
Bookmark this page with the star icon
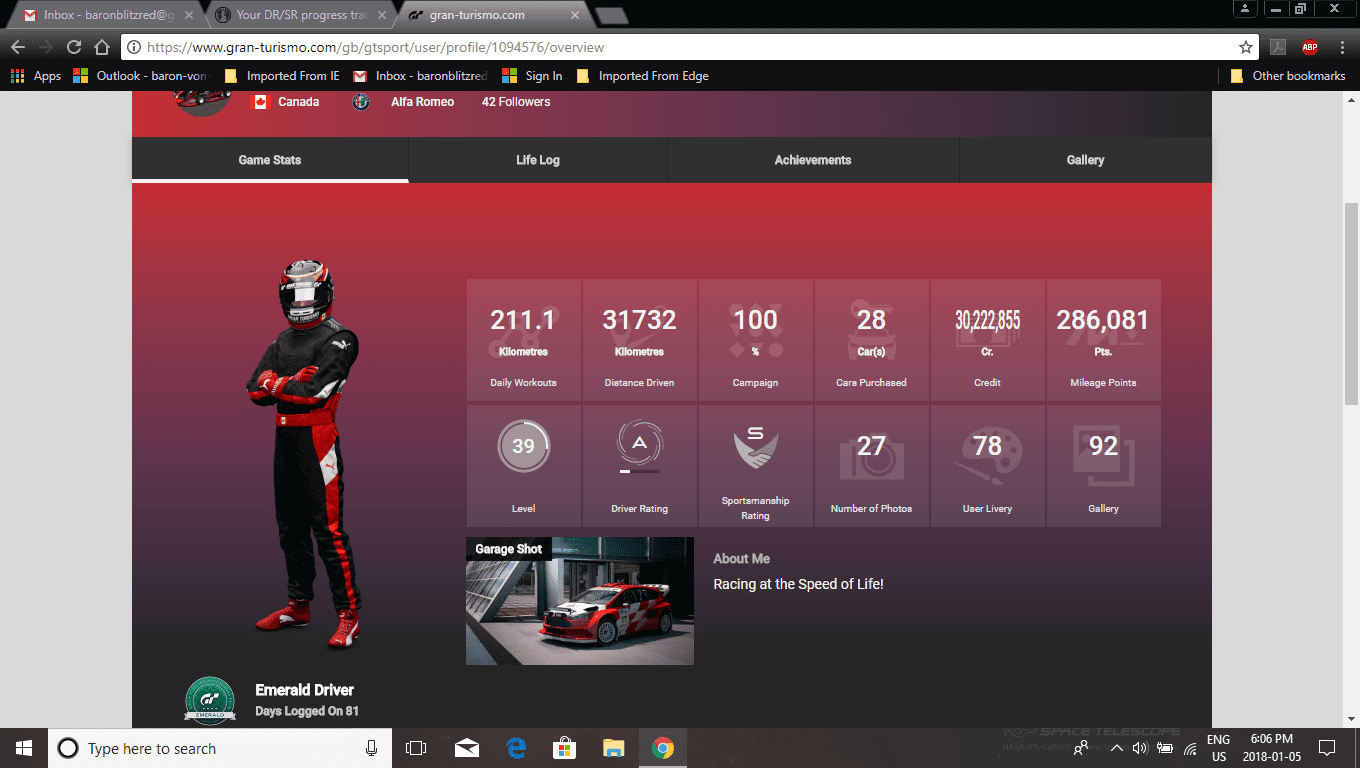coord(1245,47)
